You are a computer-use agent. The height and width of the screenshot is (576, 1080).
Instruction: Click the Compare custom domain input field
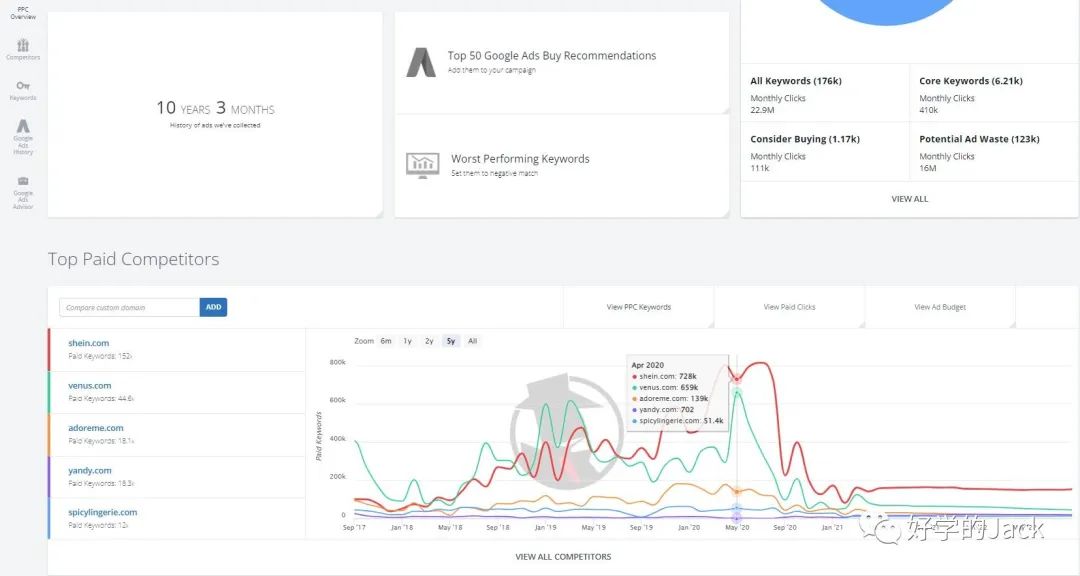(129, 307)
